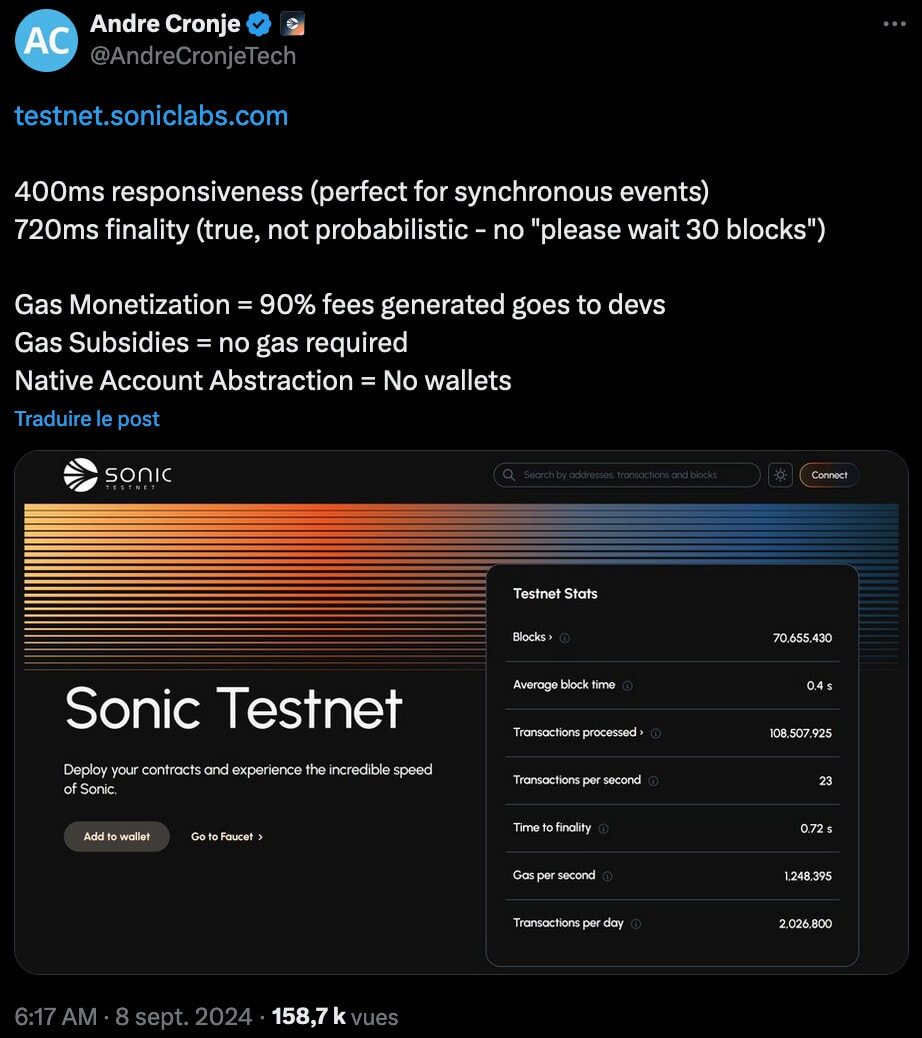The height and width of the screenshot is (1038, 922).
Task: Open the tweet's more options menu
Action: (893, 24)
